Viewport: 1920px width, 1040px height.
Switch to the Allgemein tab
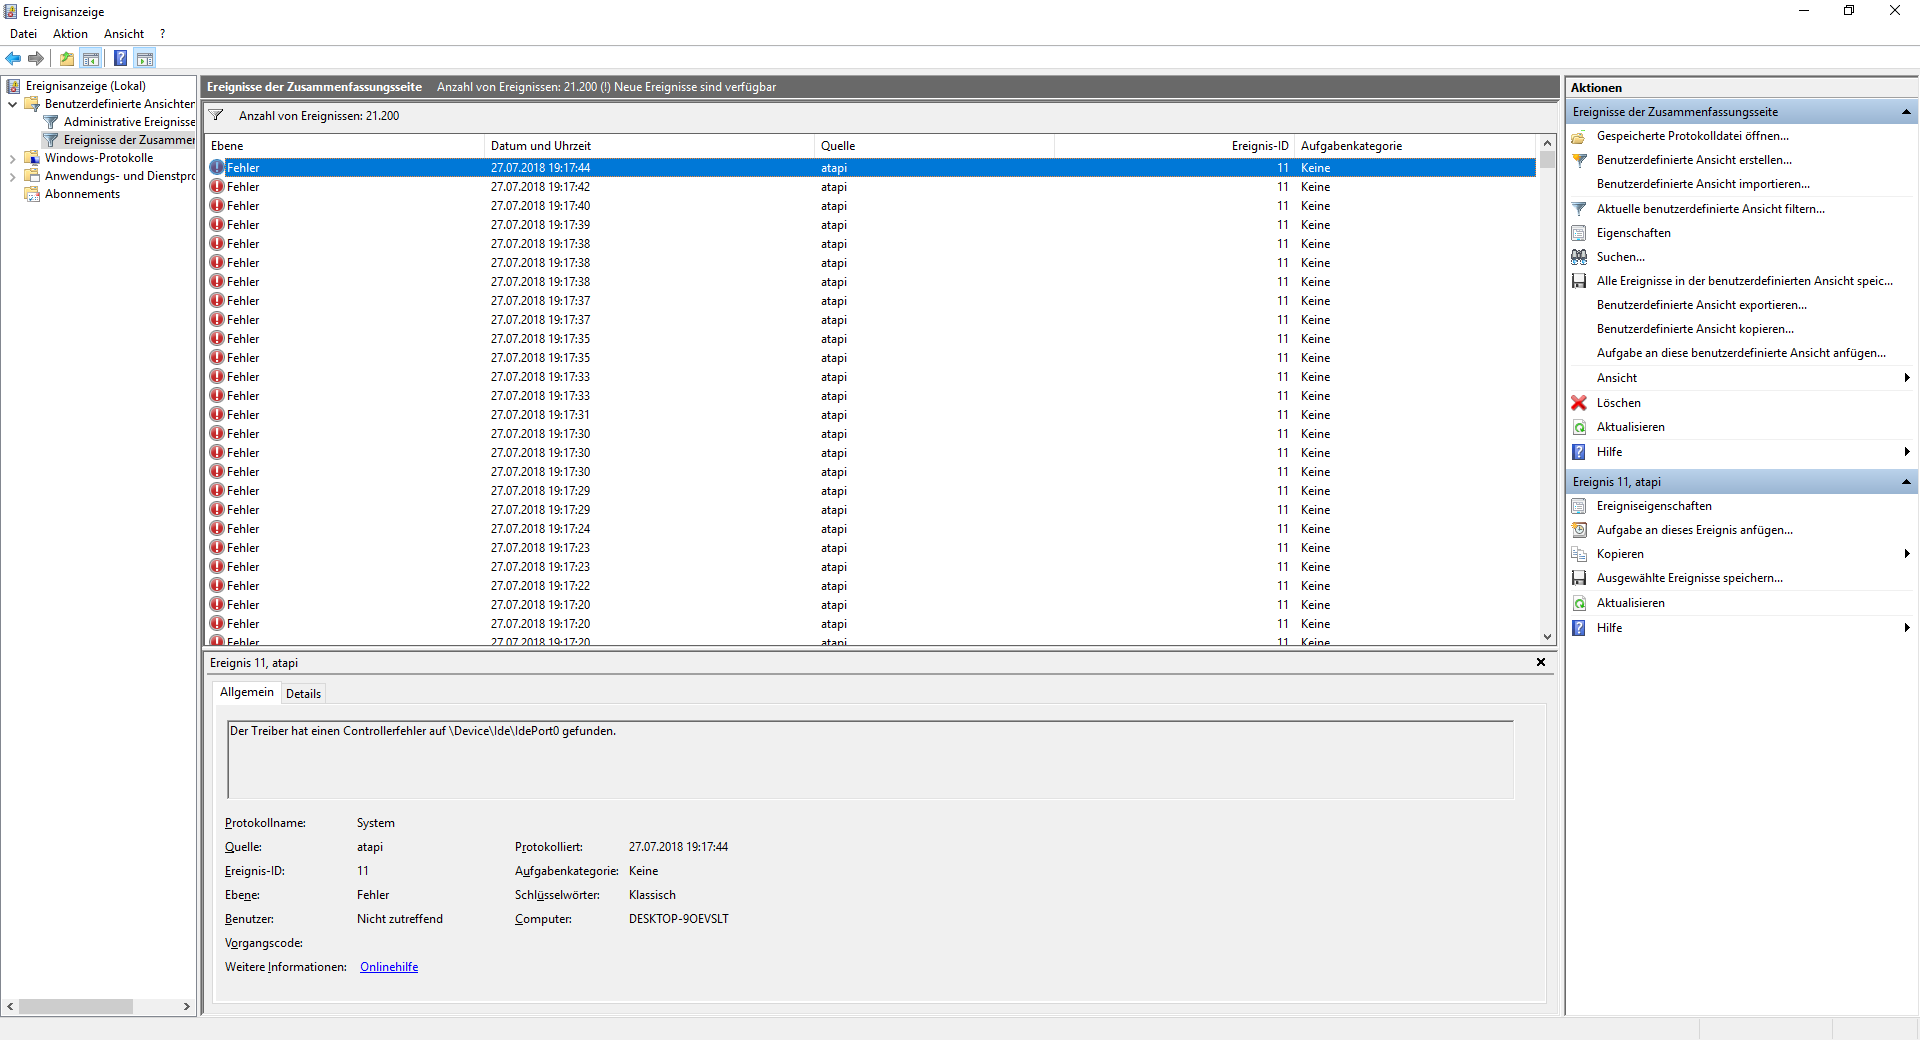click(x=246, y=692)
